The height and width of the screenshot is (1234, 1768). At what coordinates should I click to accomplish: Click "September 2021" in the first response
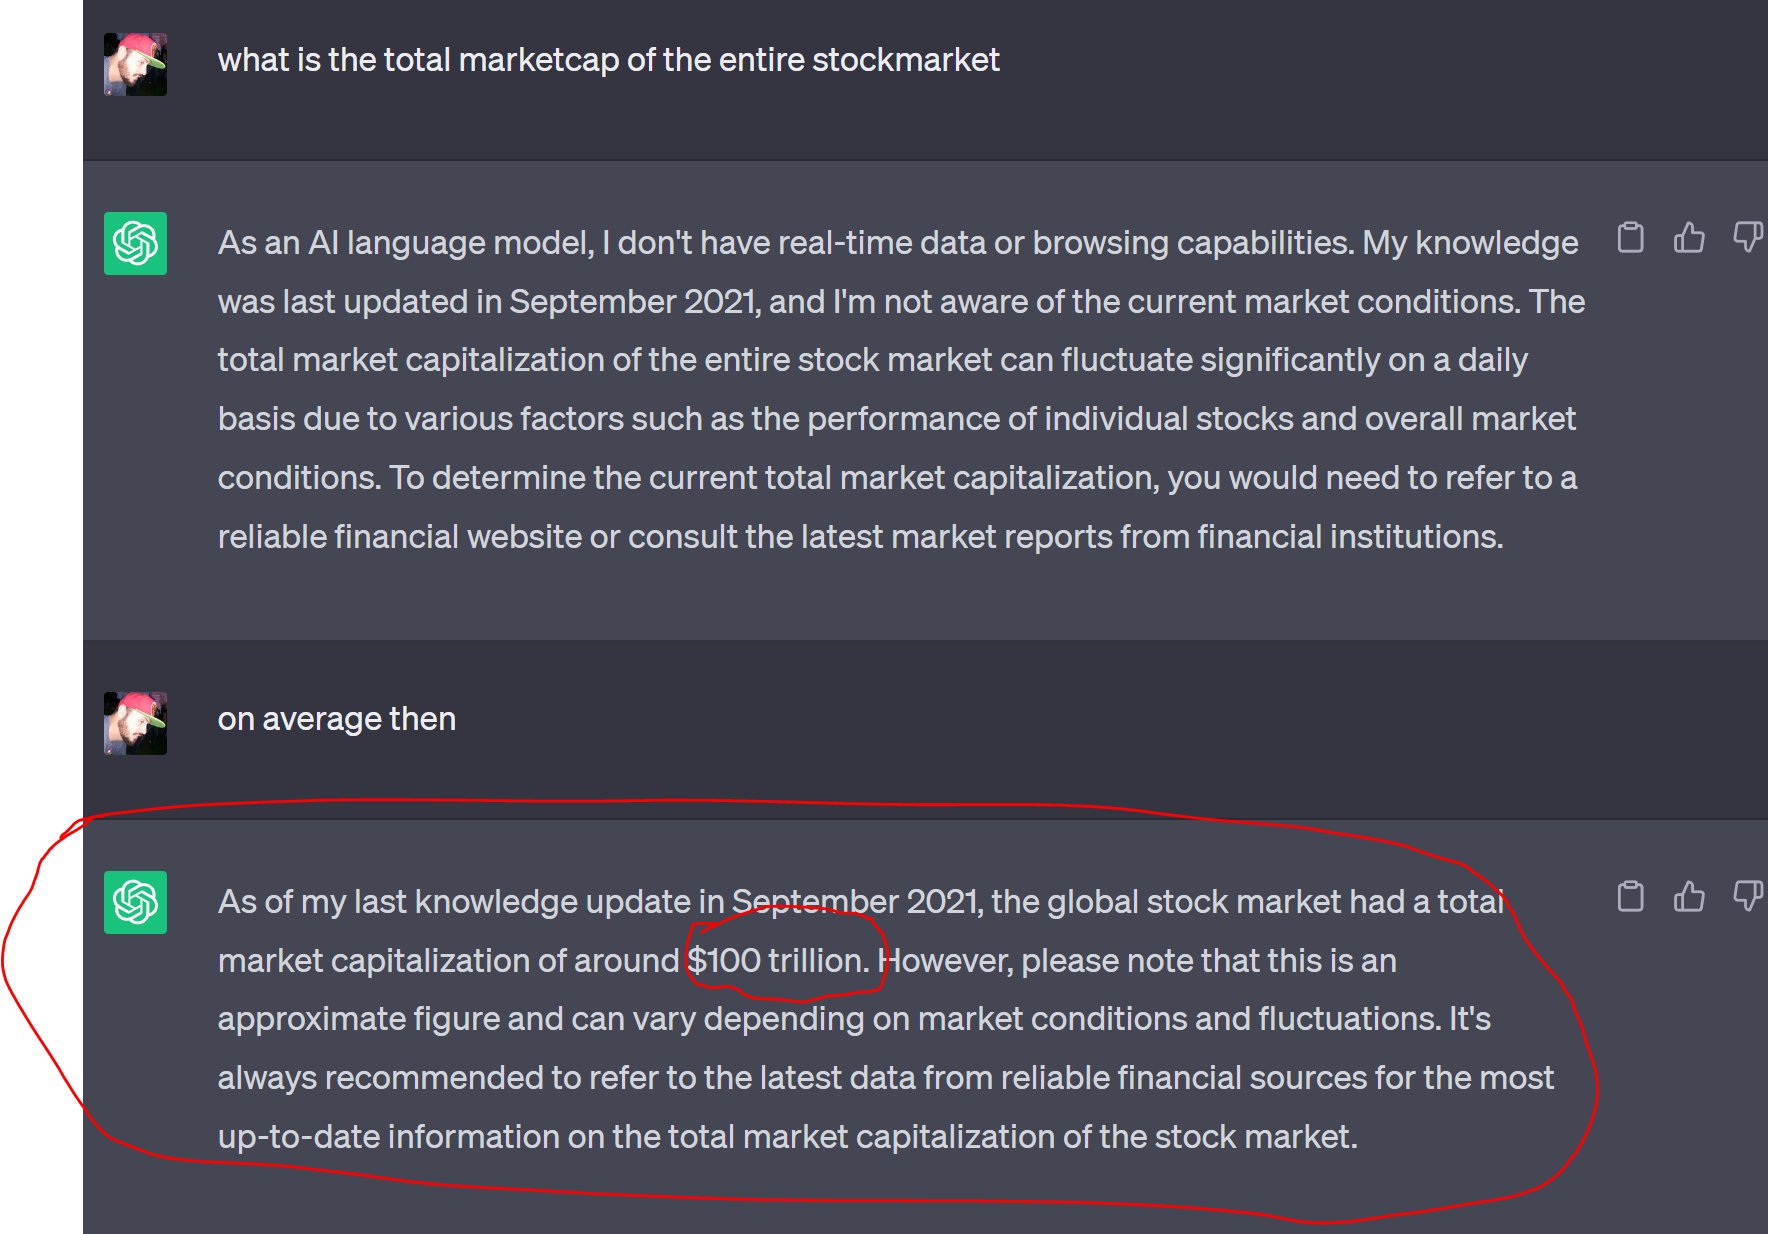click(x=634, y=302)
